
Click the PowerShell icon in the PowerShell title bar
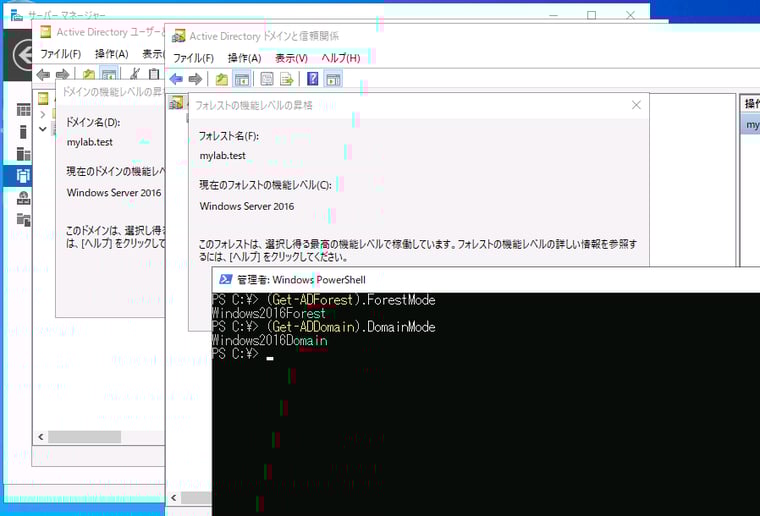coord(225,279)
